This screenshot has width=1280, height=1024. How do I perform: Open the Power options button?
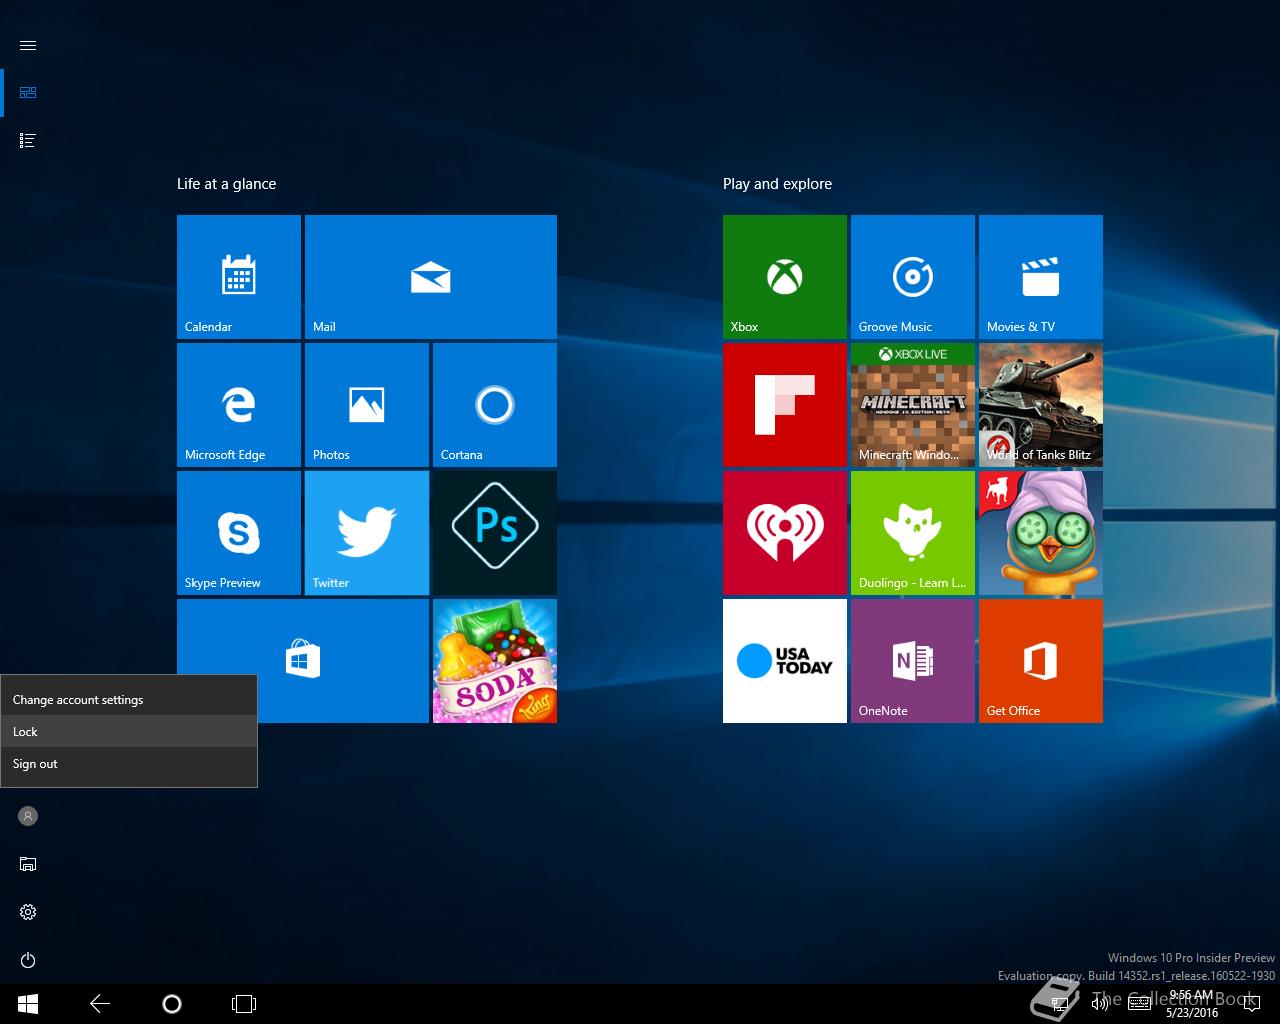pyautogui.click(x=28, y=960)
